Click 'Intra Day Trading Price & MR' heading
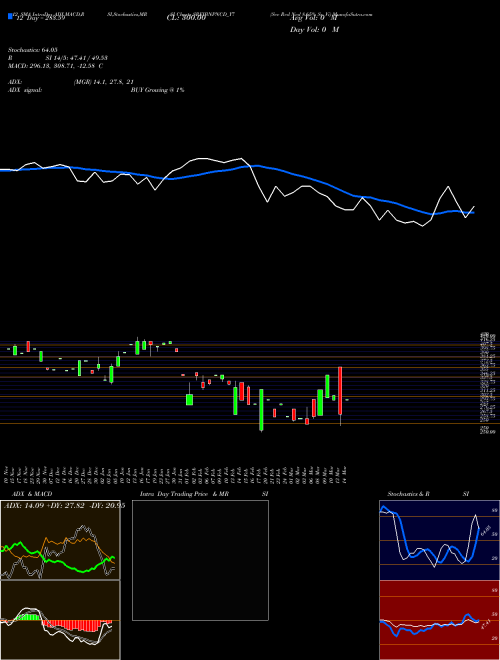Screen dimensions: 500x660 click(x=185, y=494)
